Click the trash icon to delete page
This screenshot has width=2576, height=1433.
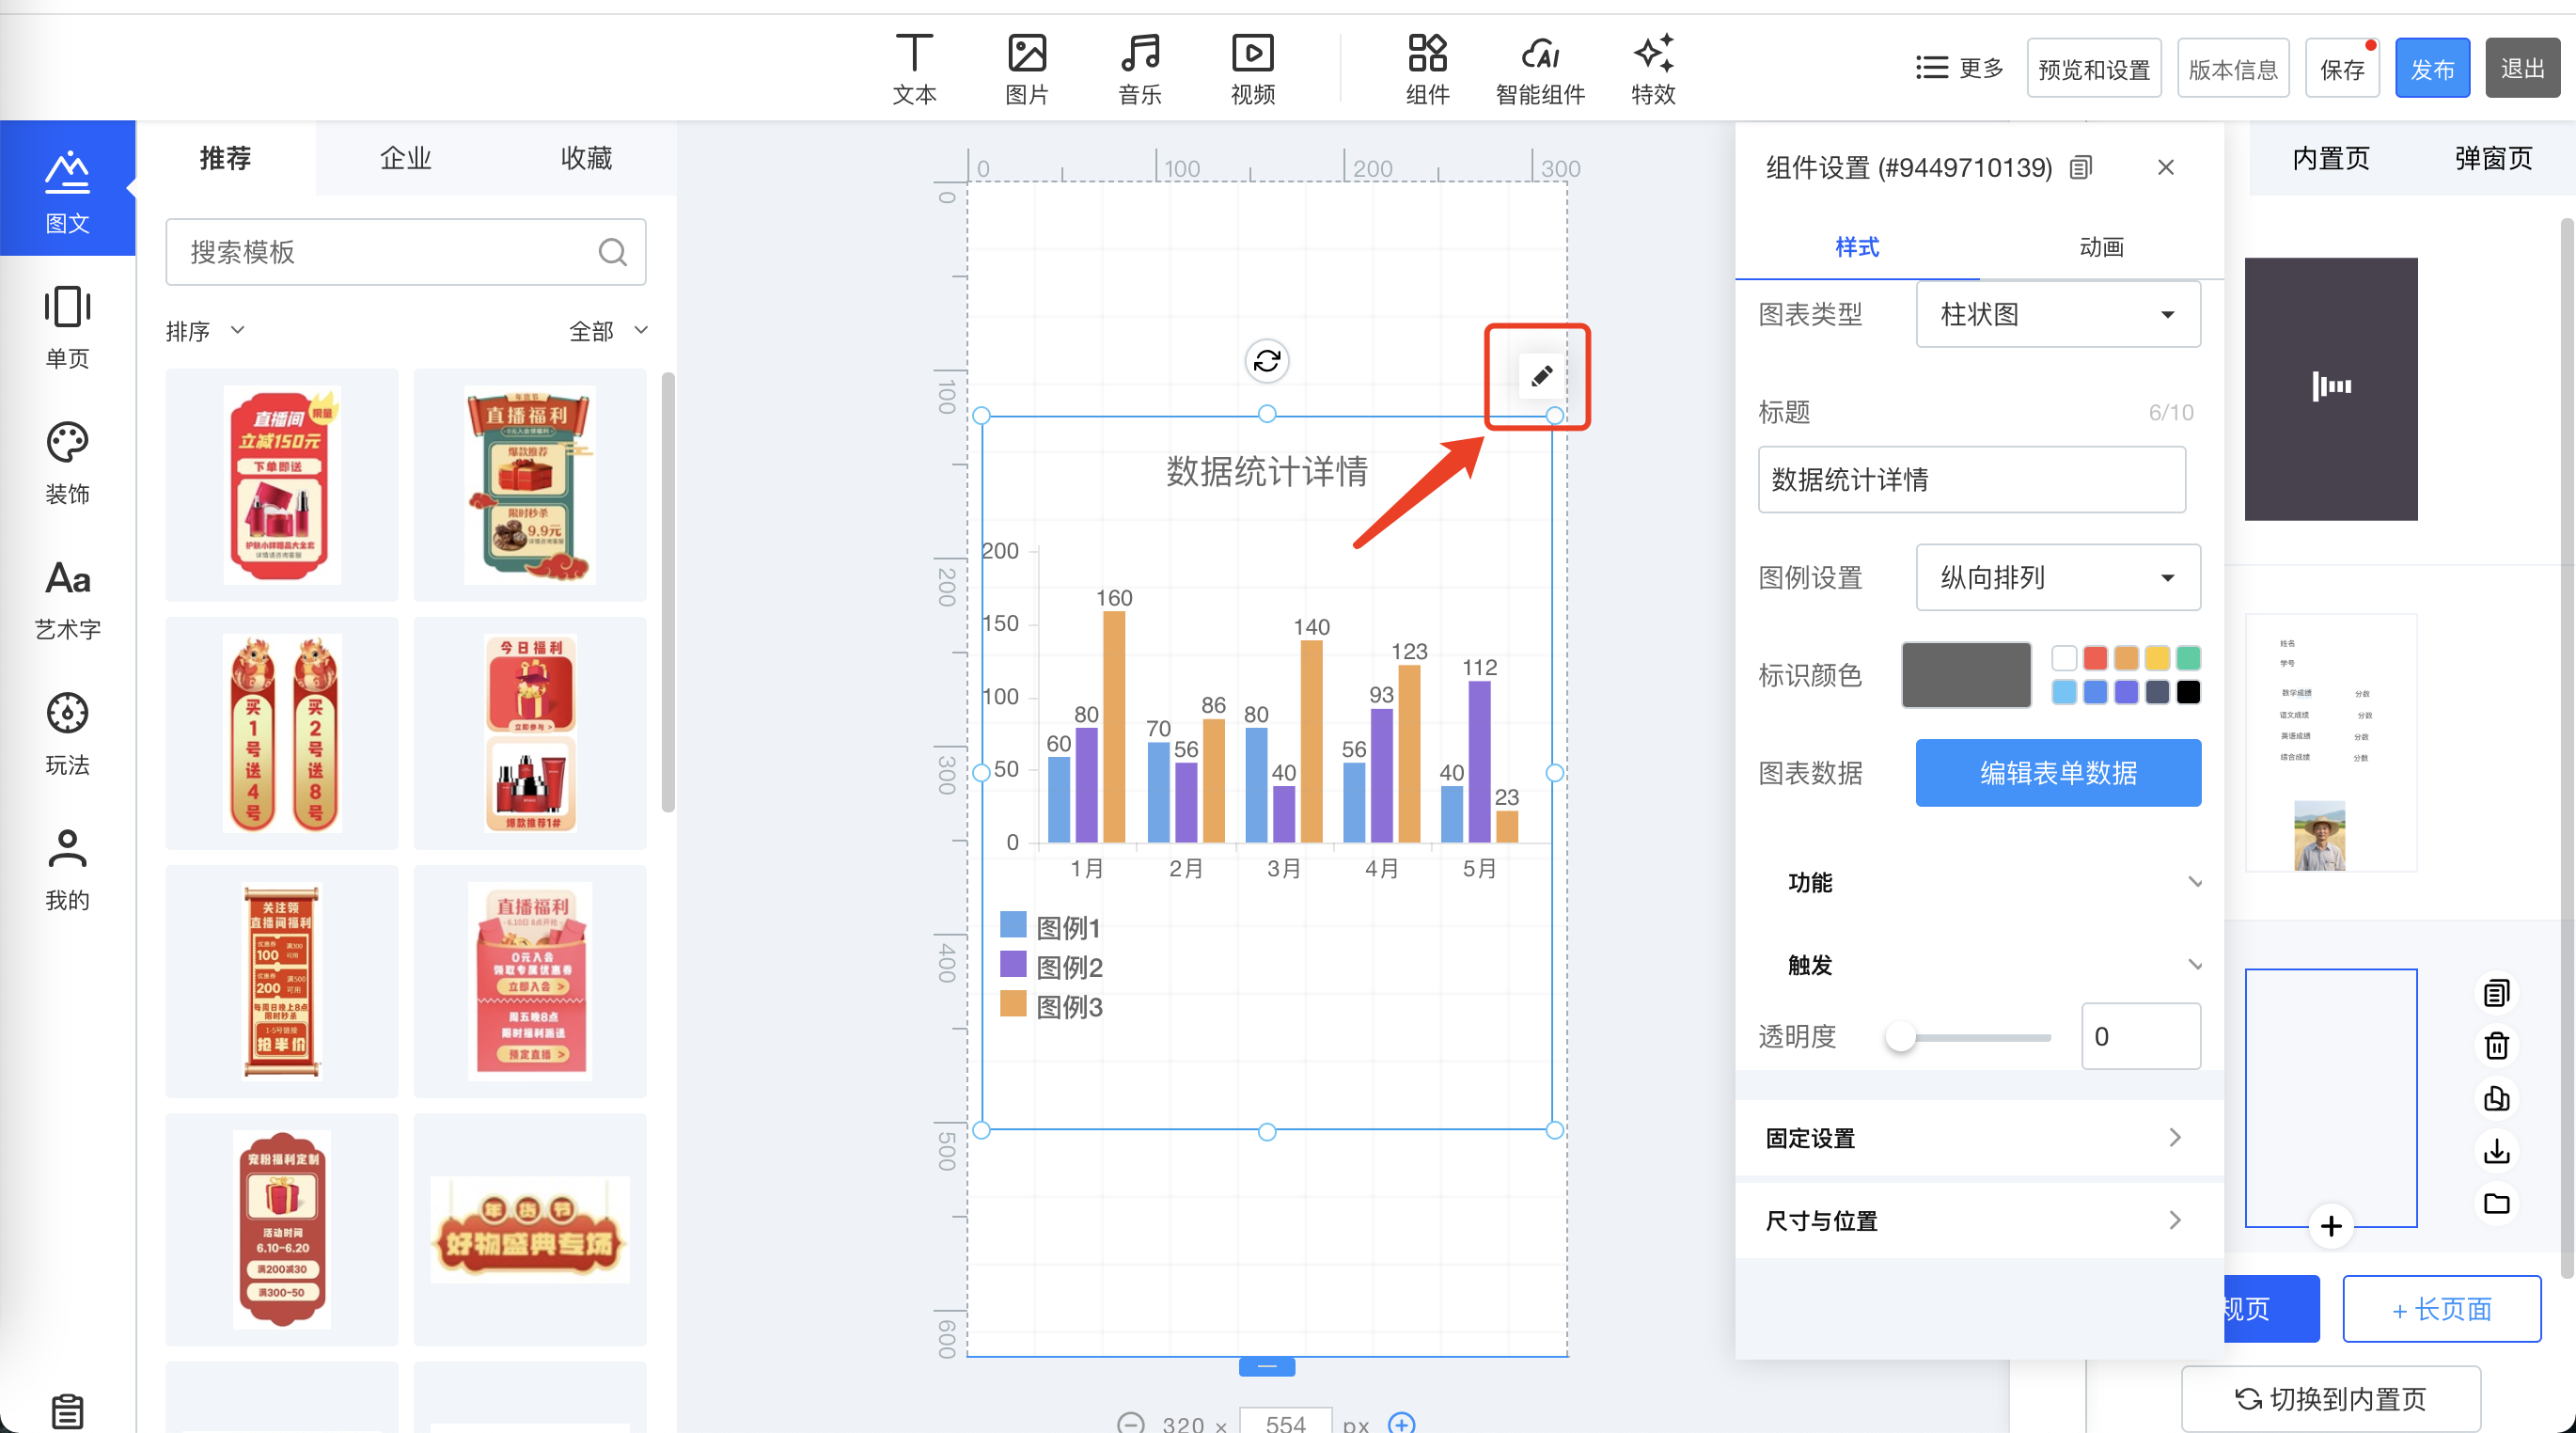click(x=2496, y=1046)
